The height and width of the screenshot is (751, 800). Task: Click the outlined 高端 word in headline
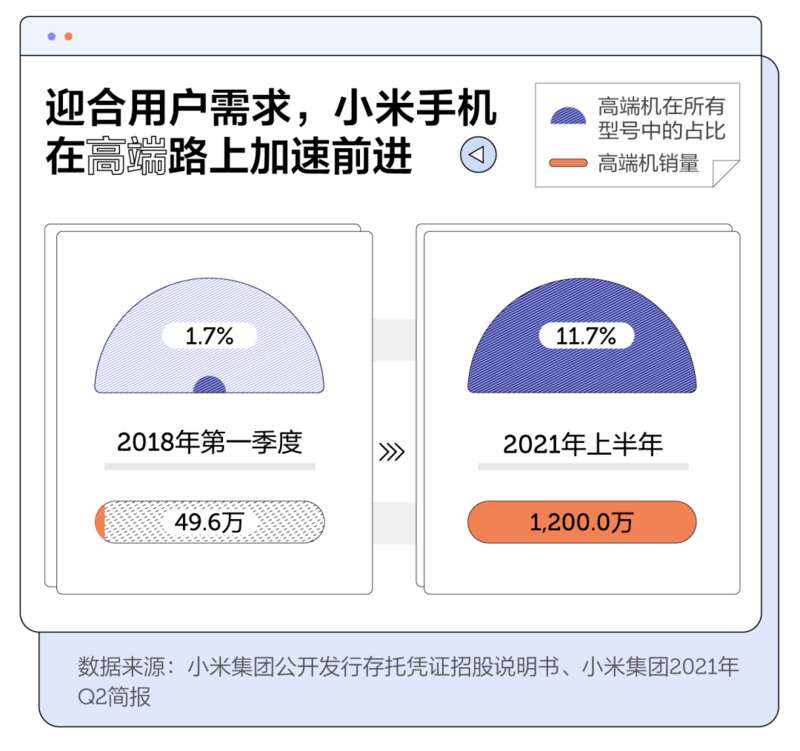[x=127, y=156]
